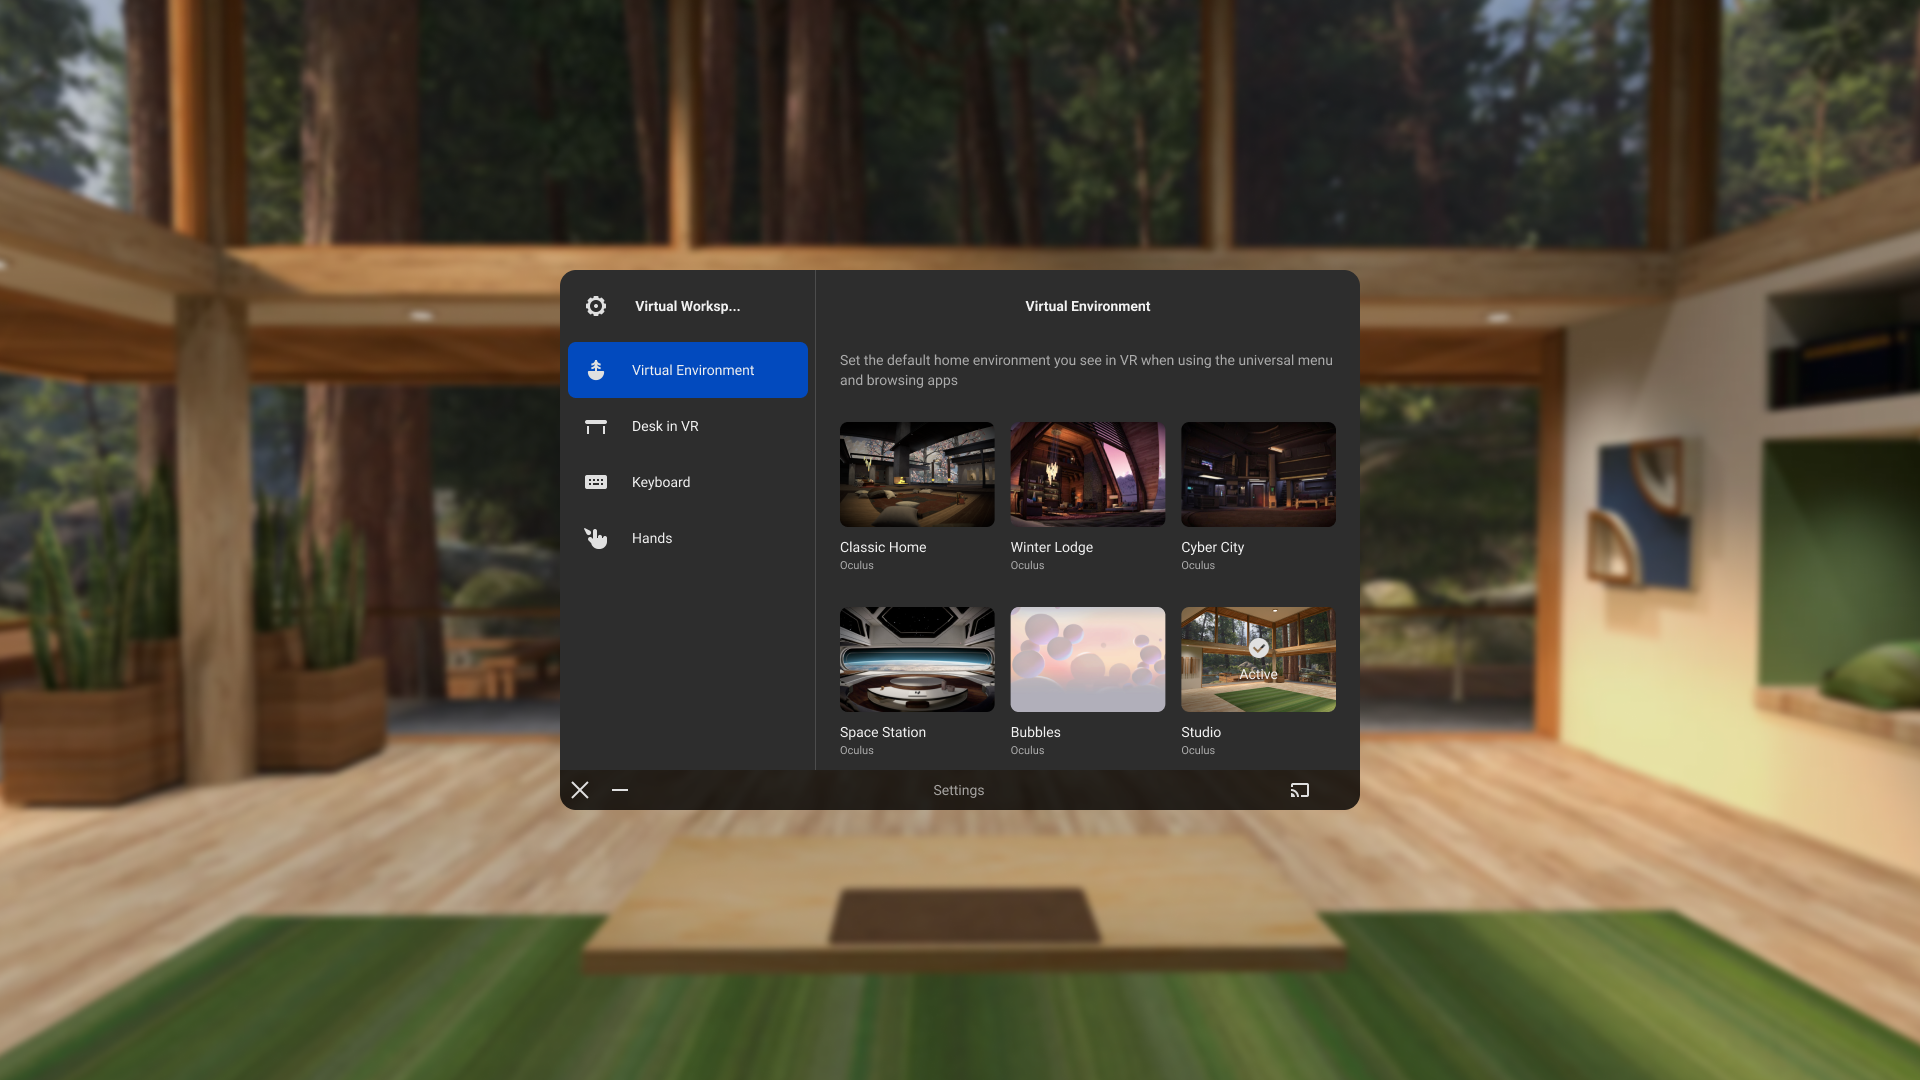1920x1080 pixels.
Task: Close the Settings panel
Action: 580,790
